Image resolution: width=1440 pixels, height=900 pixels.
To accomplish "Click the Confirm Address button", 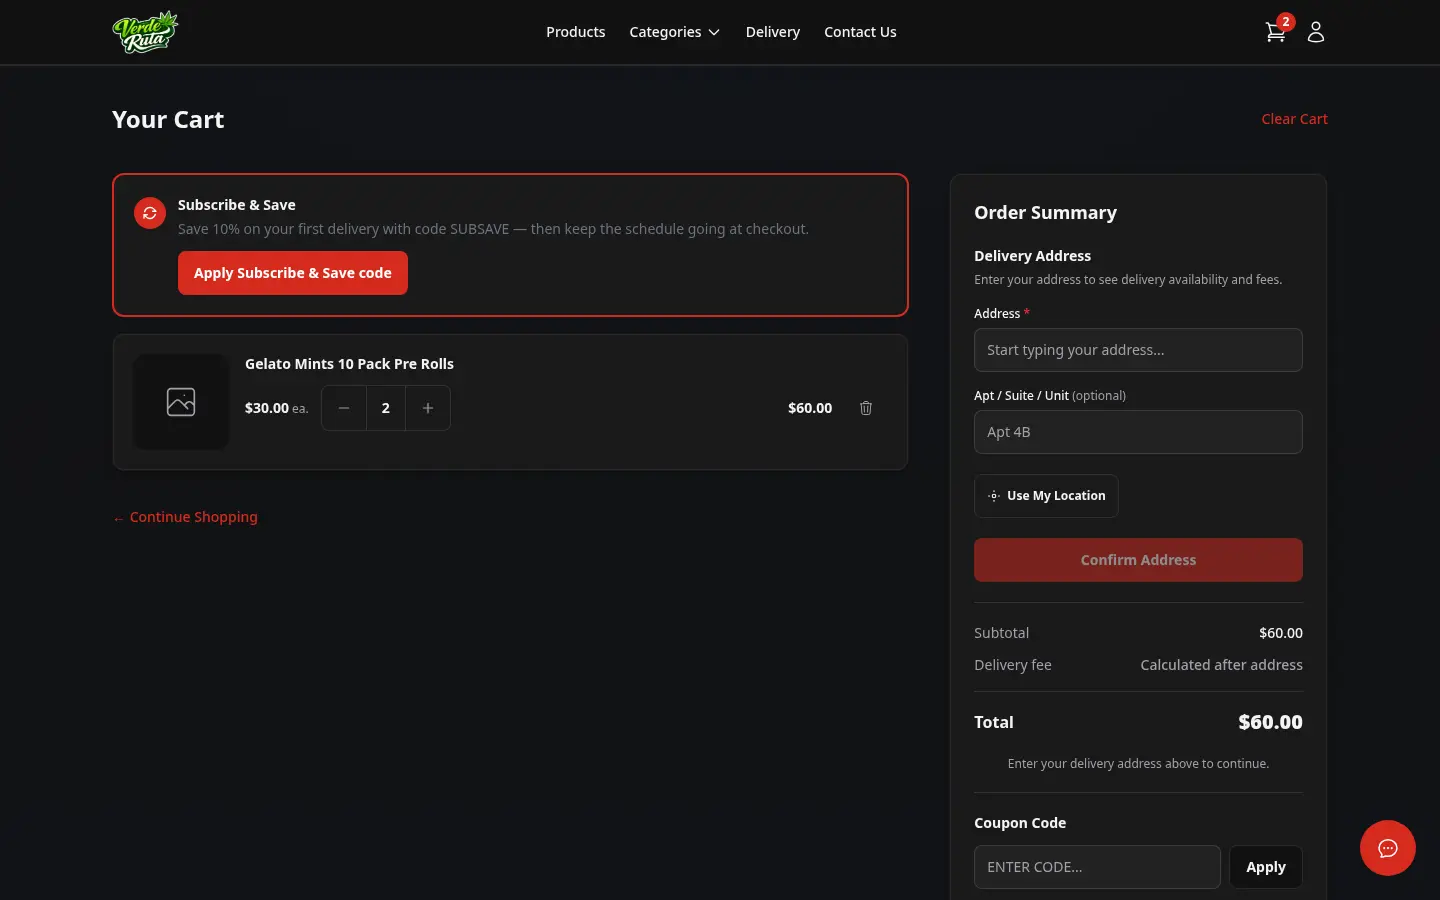I will (1138, 560).
